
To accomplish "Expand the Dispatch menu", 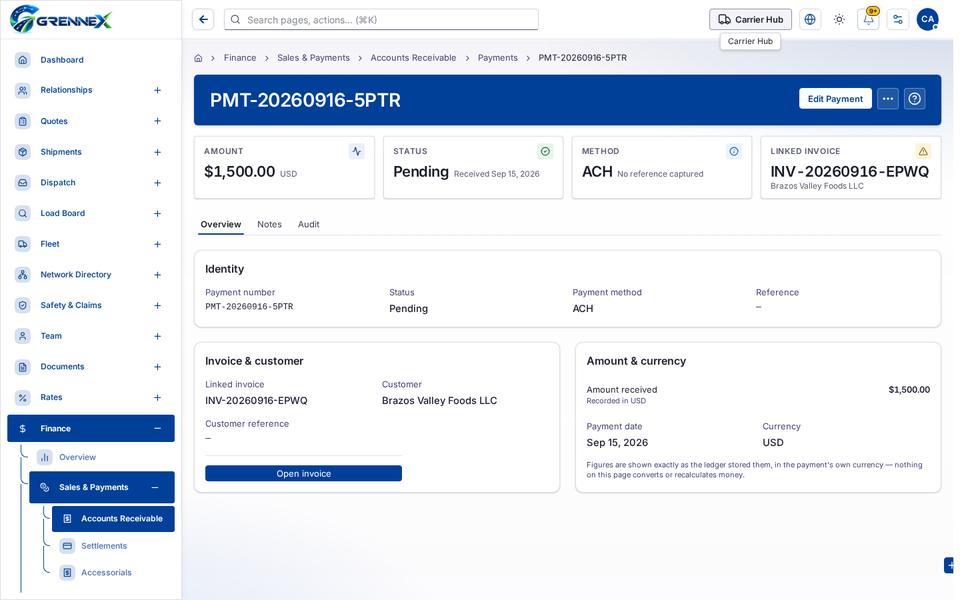I will click(157, 182).
